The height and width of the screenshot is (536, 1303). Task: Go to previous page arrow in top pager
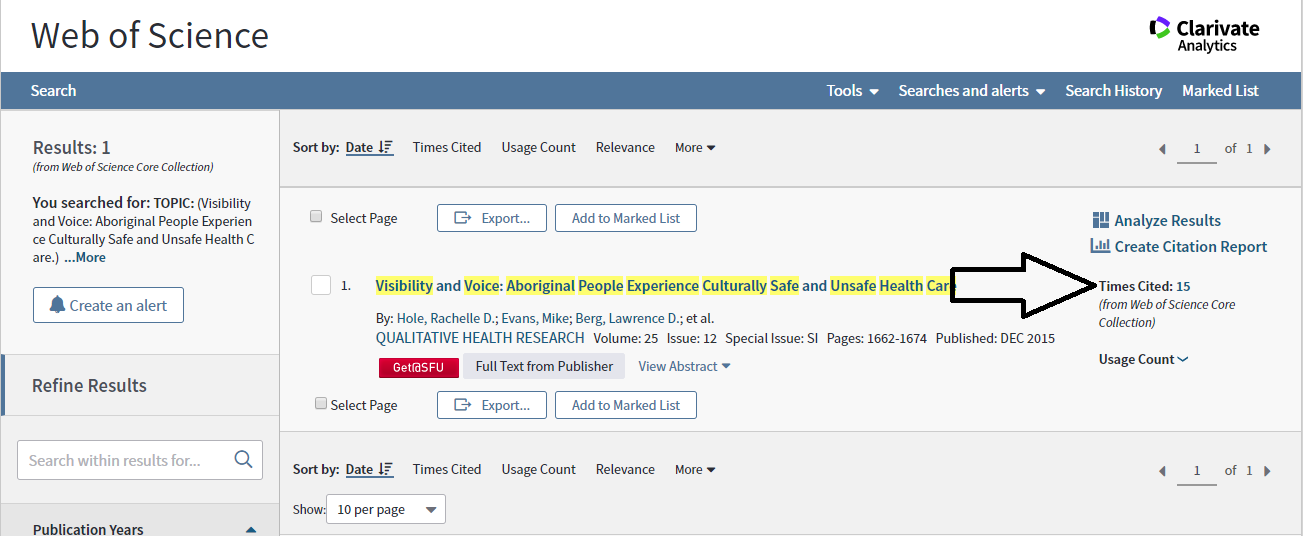(x=1162, y=149)
